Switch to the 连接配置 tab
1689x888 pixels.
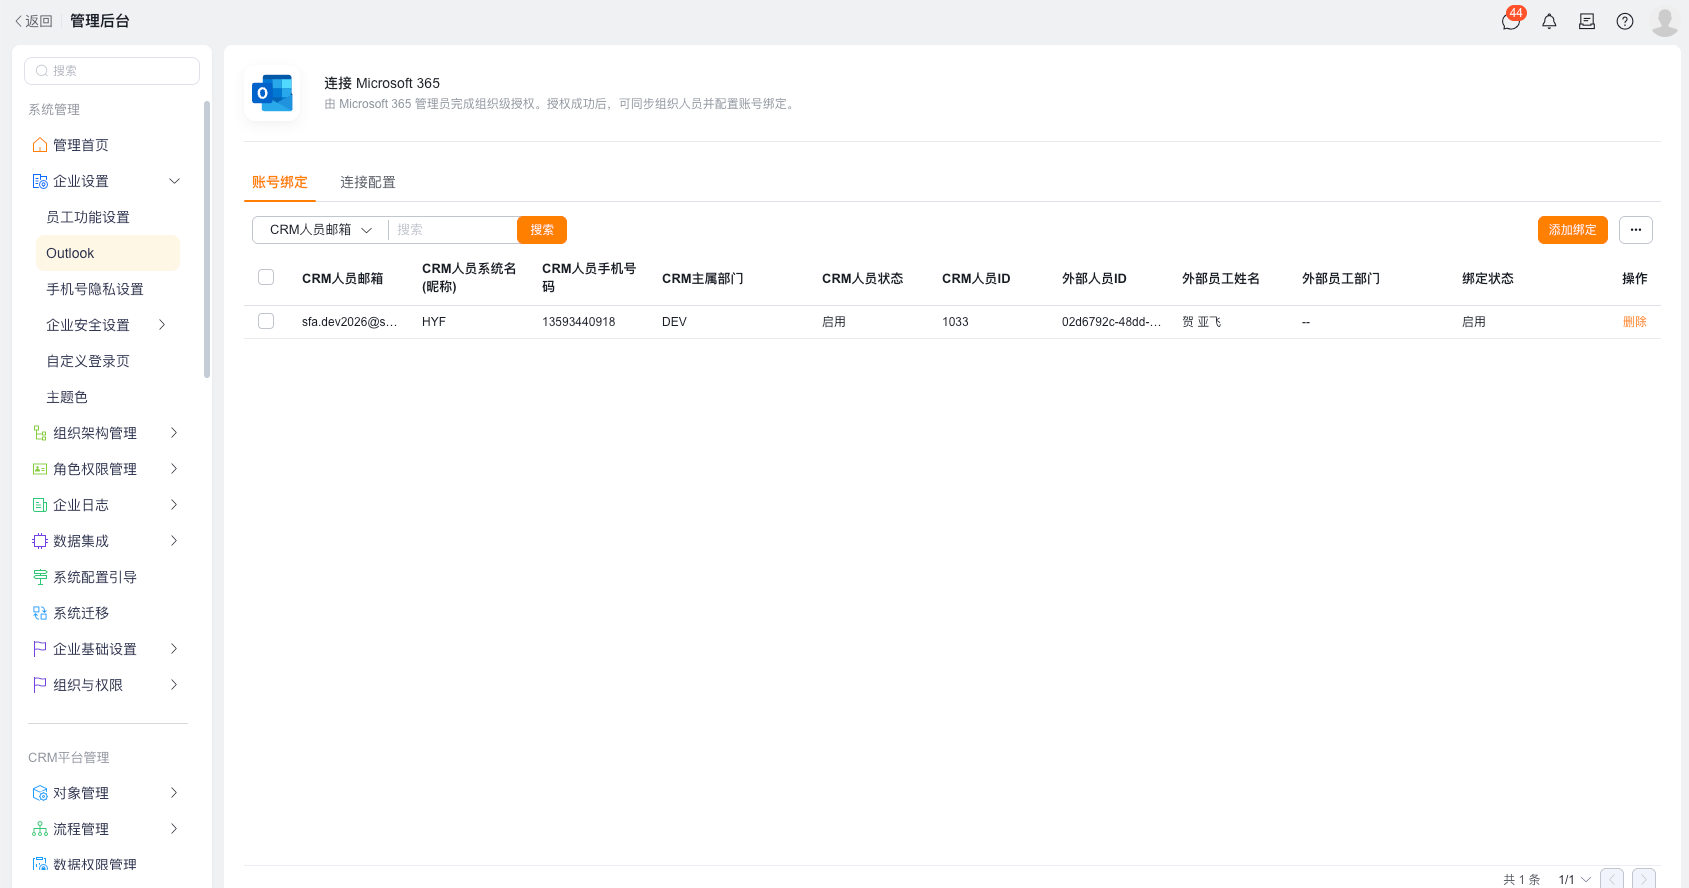pyautogui.click(x=368, y=182)
